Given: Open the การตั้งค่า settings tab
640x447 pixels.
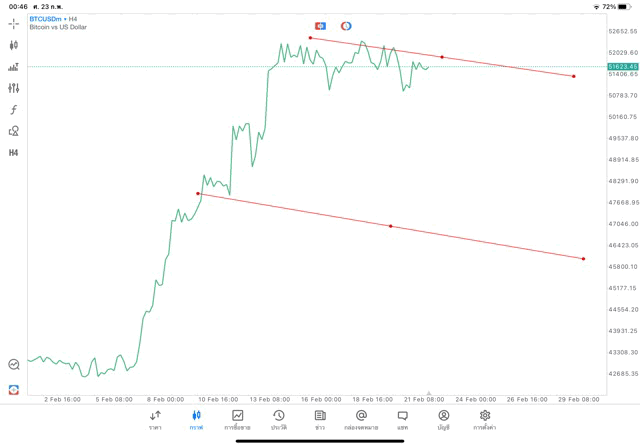Looking at the screenshot, I should (485, 419).
